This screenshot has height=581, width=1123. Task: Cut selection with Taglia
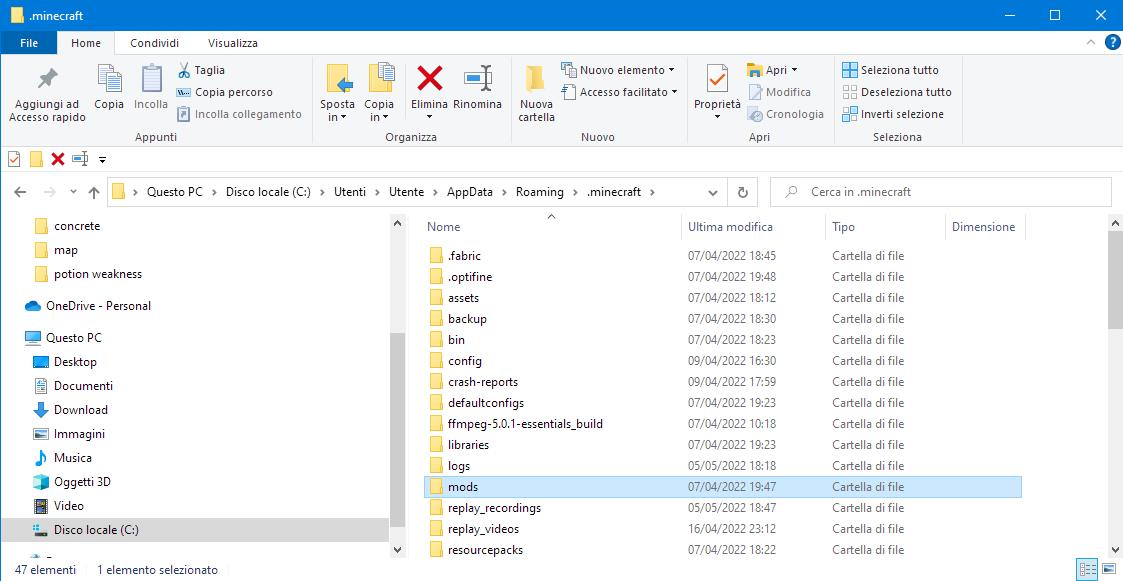pos(201,70)
